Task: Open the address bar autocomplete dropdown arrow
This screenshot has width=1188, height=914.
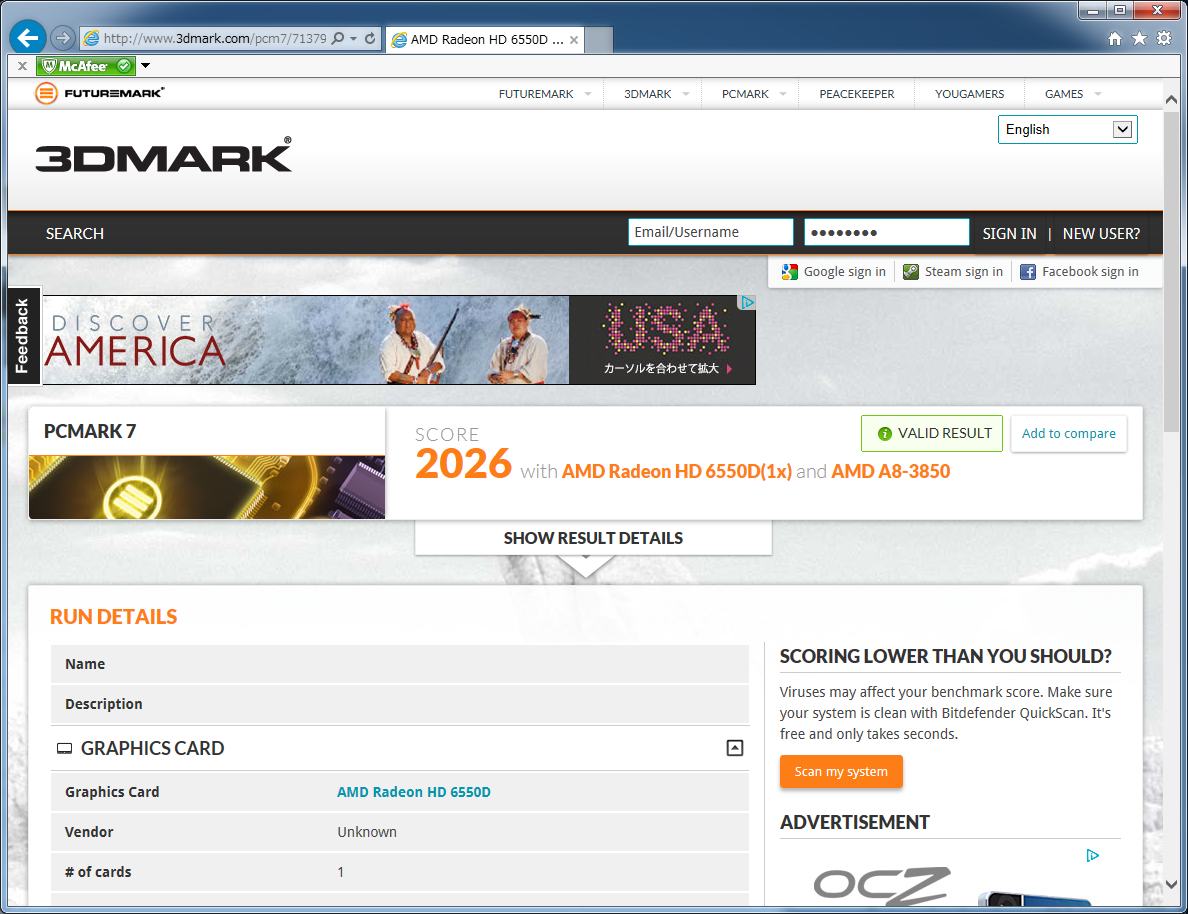Action: [x=353, y=39]
